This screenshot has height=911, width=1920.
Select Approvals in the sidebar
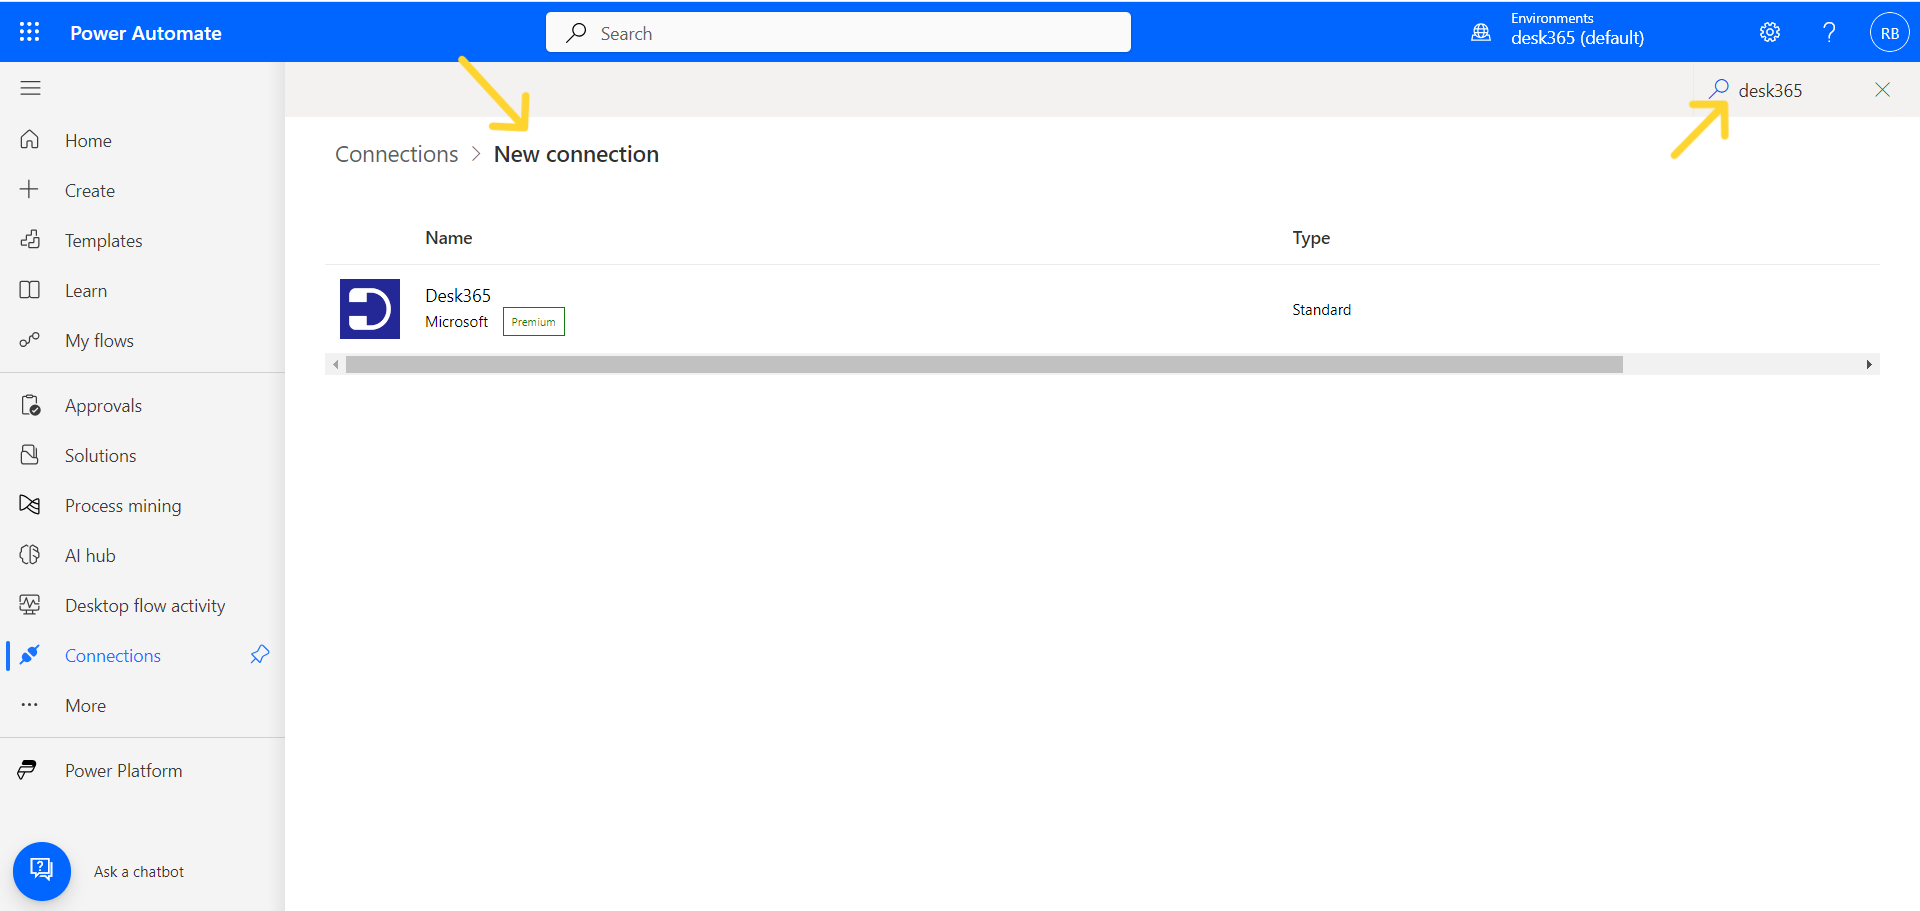point(103,404)
